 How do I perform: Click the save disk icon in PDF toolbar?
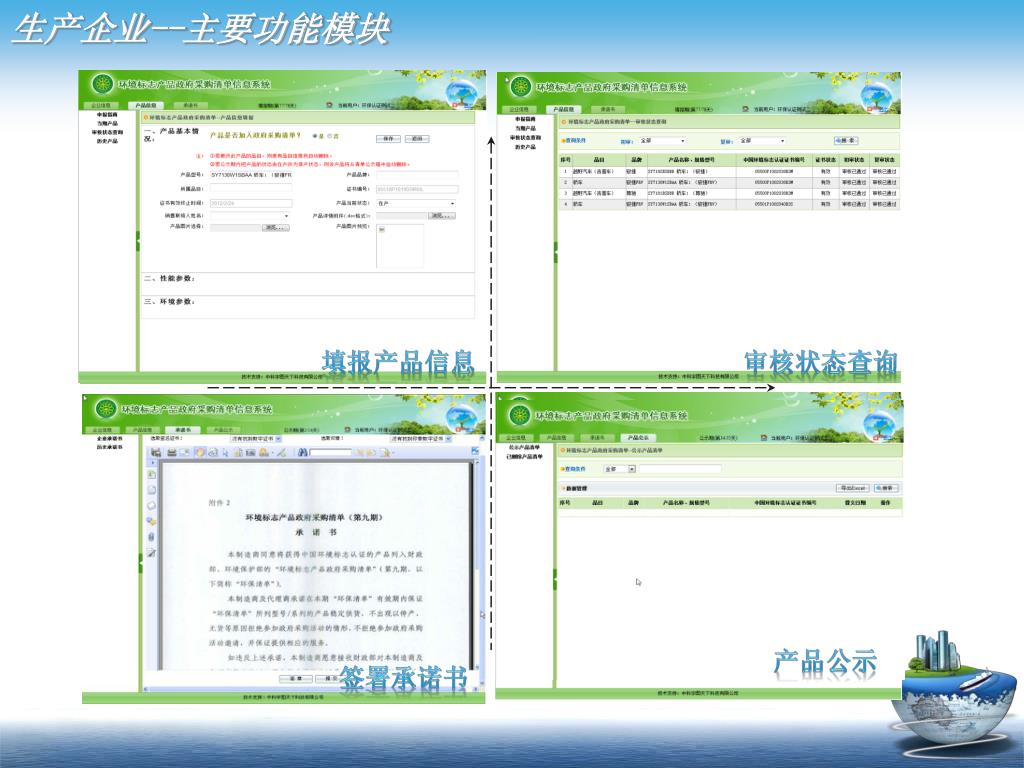coord(156,453)
